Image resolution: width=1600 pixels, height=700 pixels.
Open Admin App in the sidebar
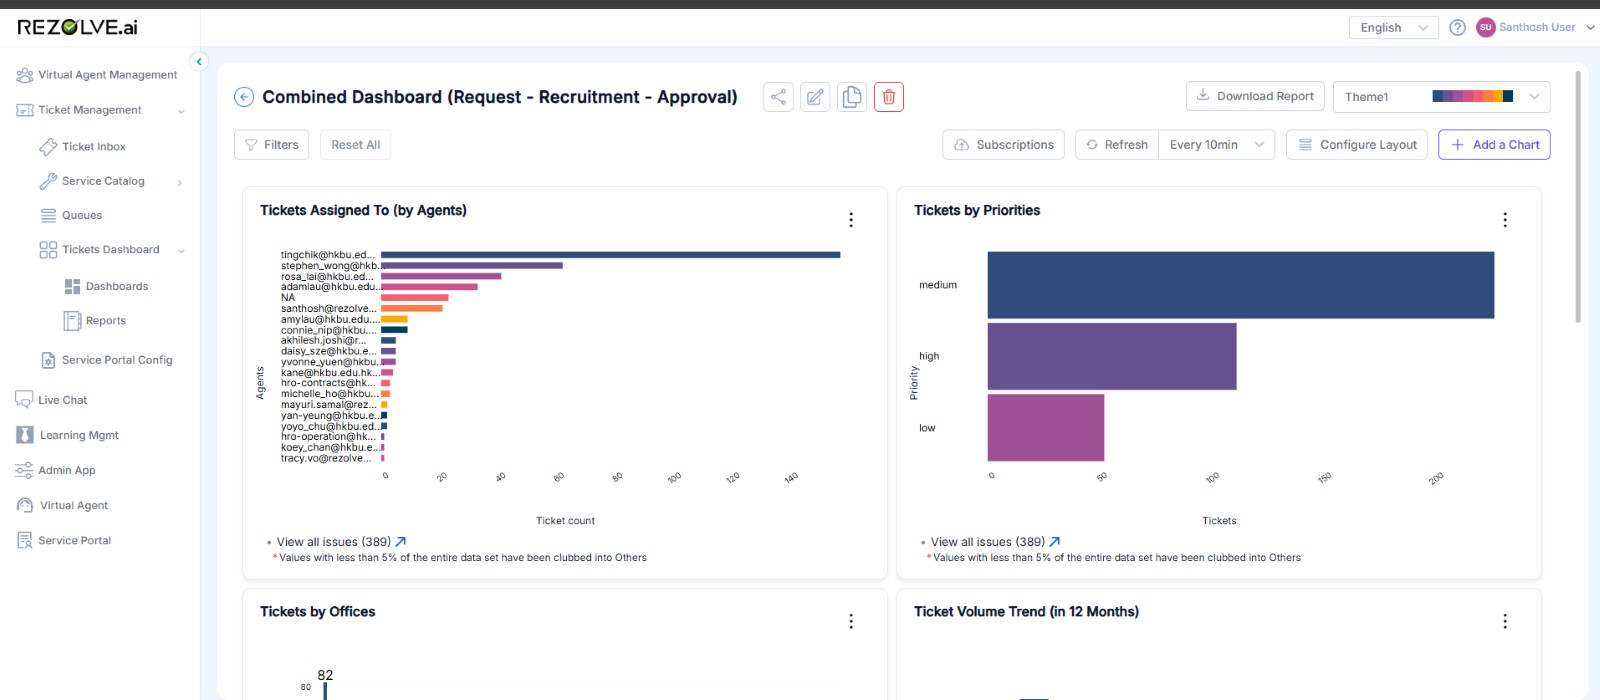[x=56, y=470]
